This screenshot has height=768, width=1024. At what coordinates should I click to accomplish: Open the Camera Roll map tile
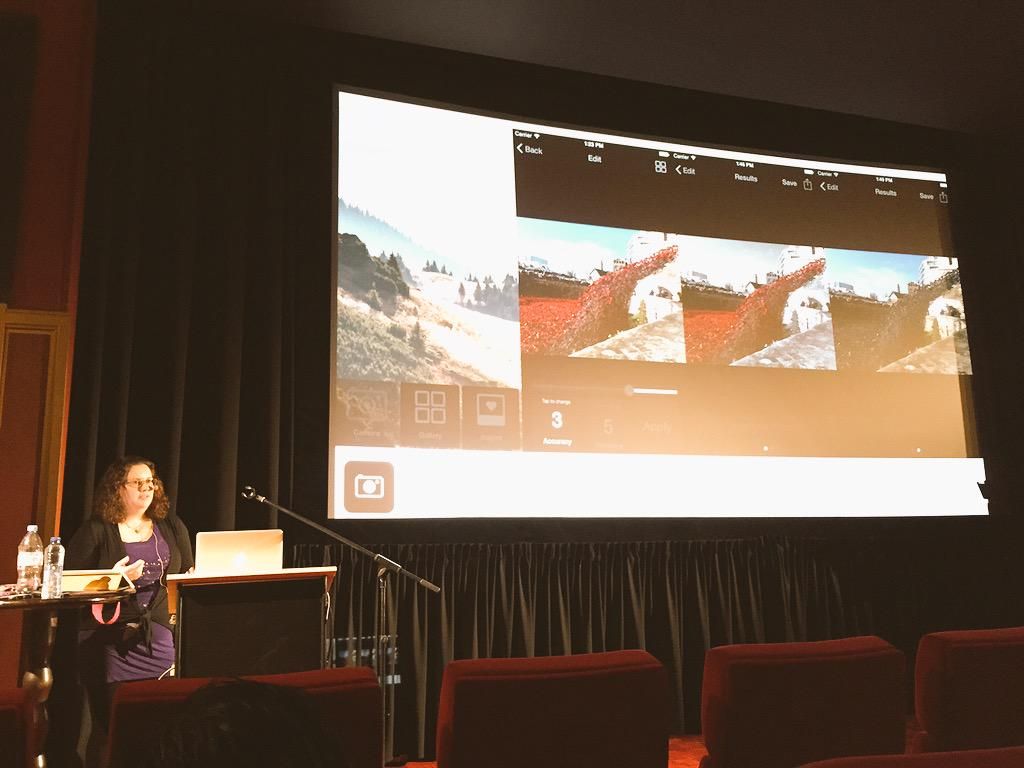[367, 413]
